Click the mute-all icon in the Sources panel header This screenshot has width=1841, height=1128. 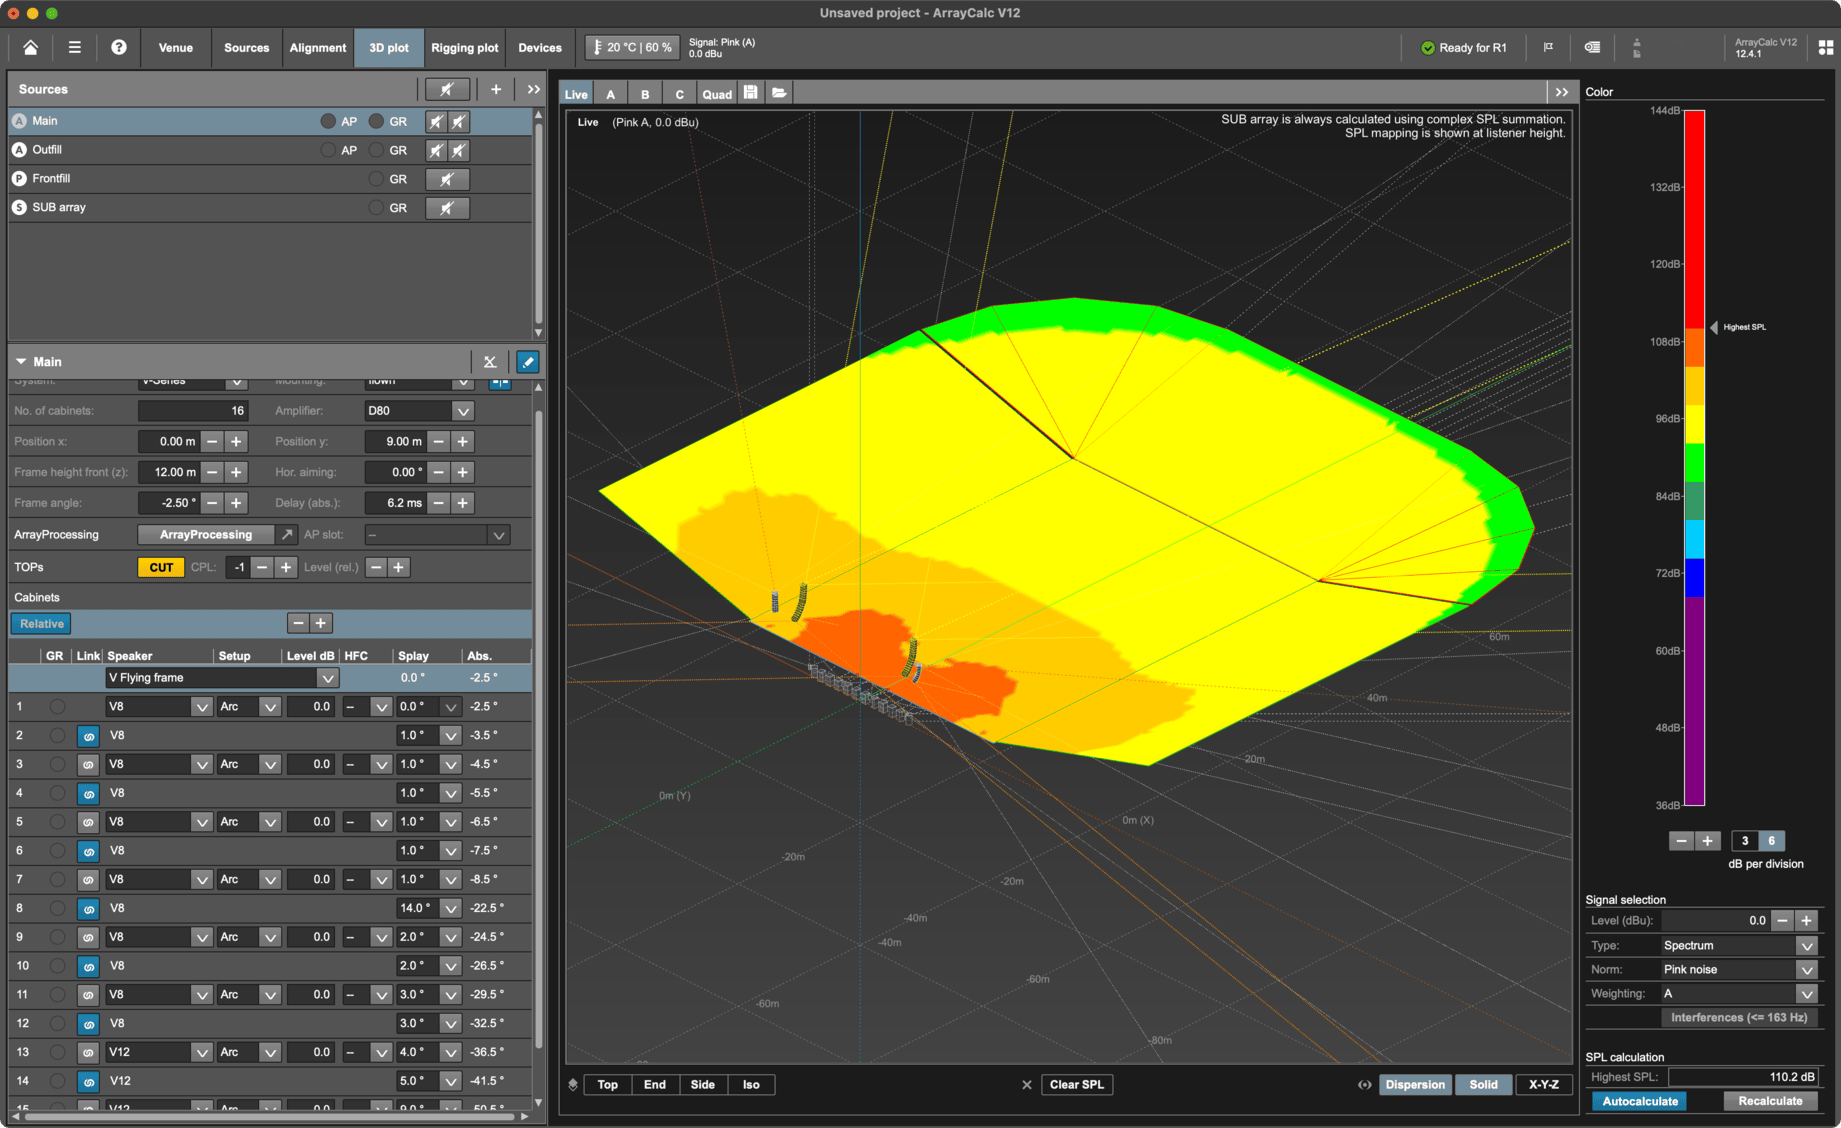[447, 89]
